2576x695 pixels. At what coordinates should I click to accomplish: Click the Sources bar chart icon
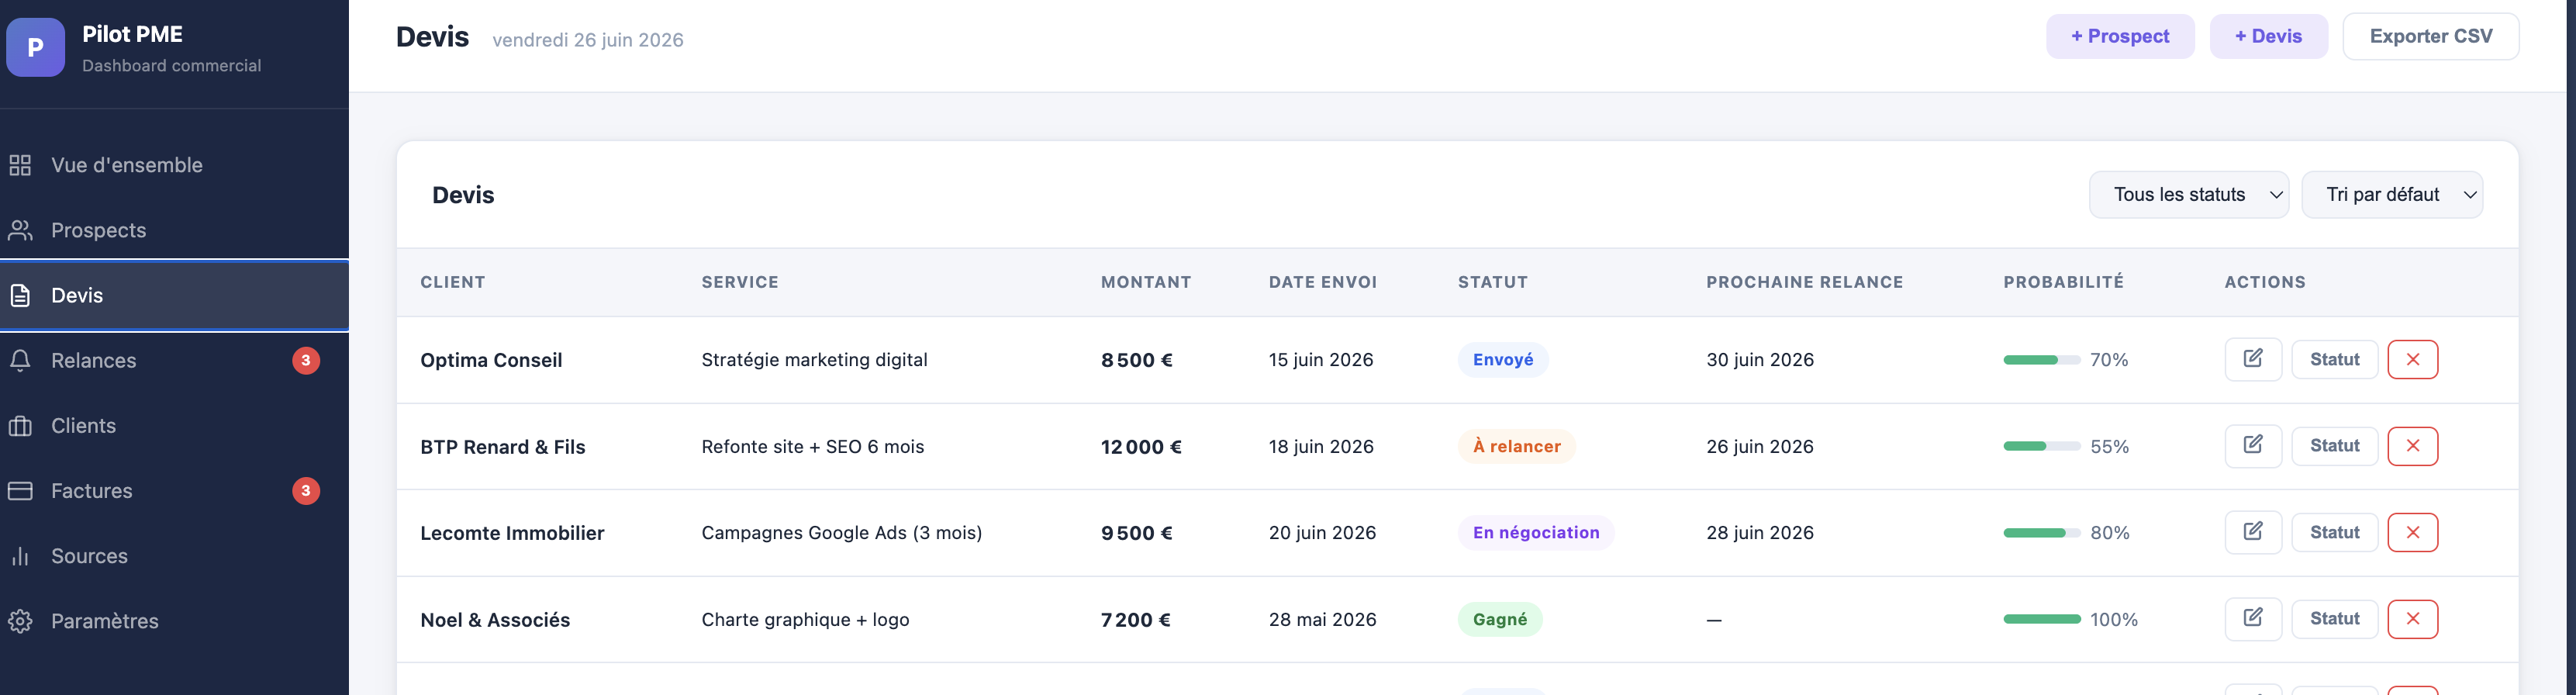tap(20, 556)
